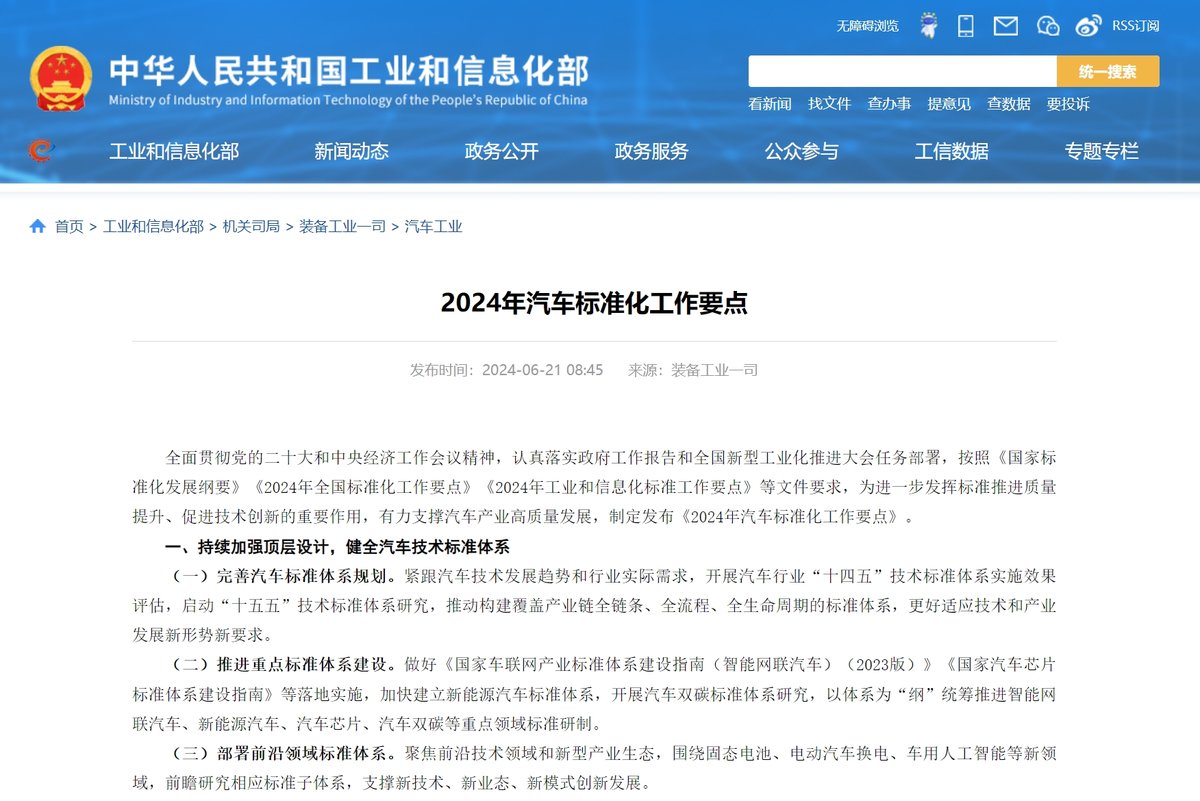
Task: Select 提意见 search shortcut
Action: click(x=949, y=104)
